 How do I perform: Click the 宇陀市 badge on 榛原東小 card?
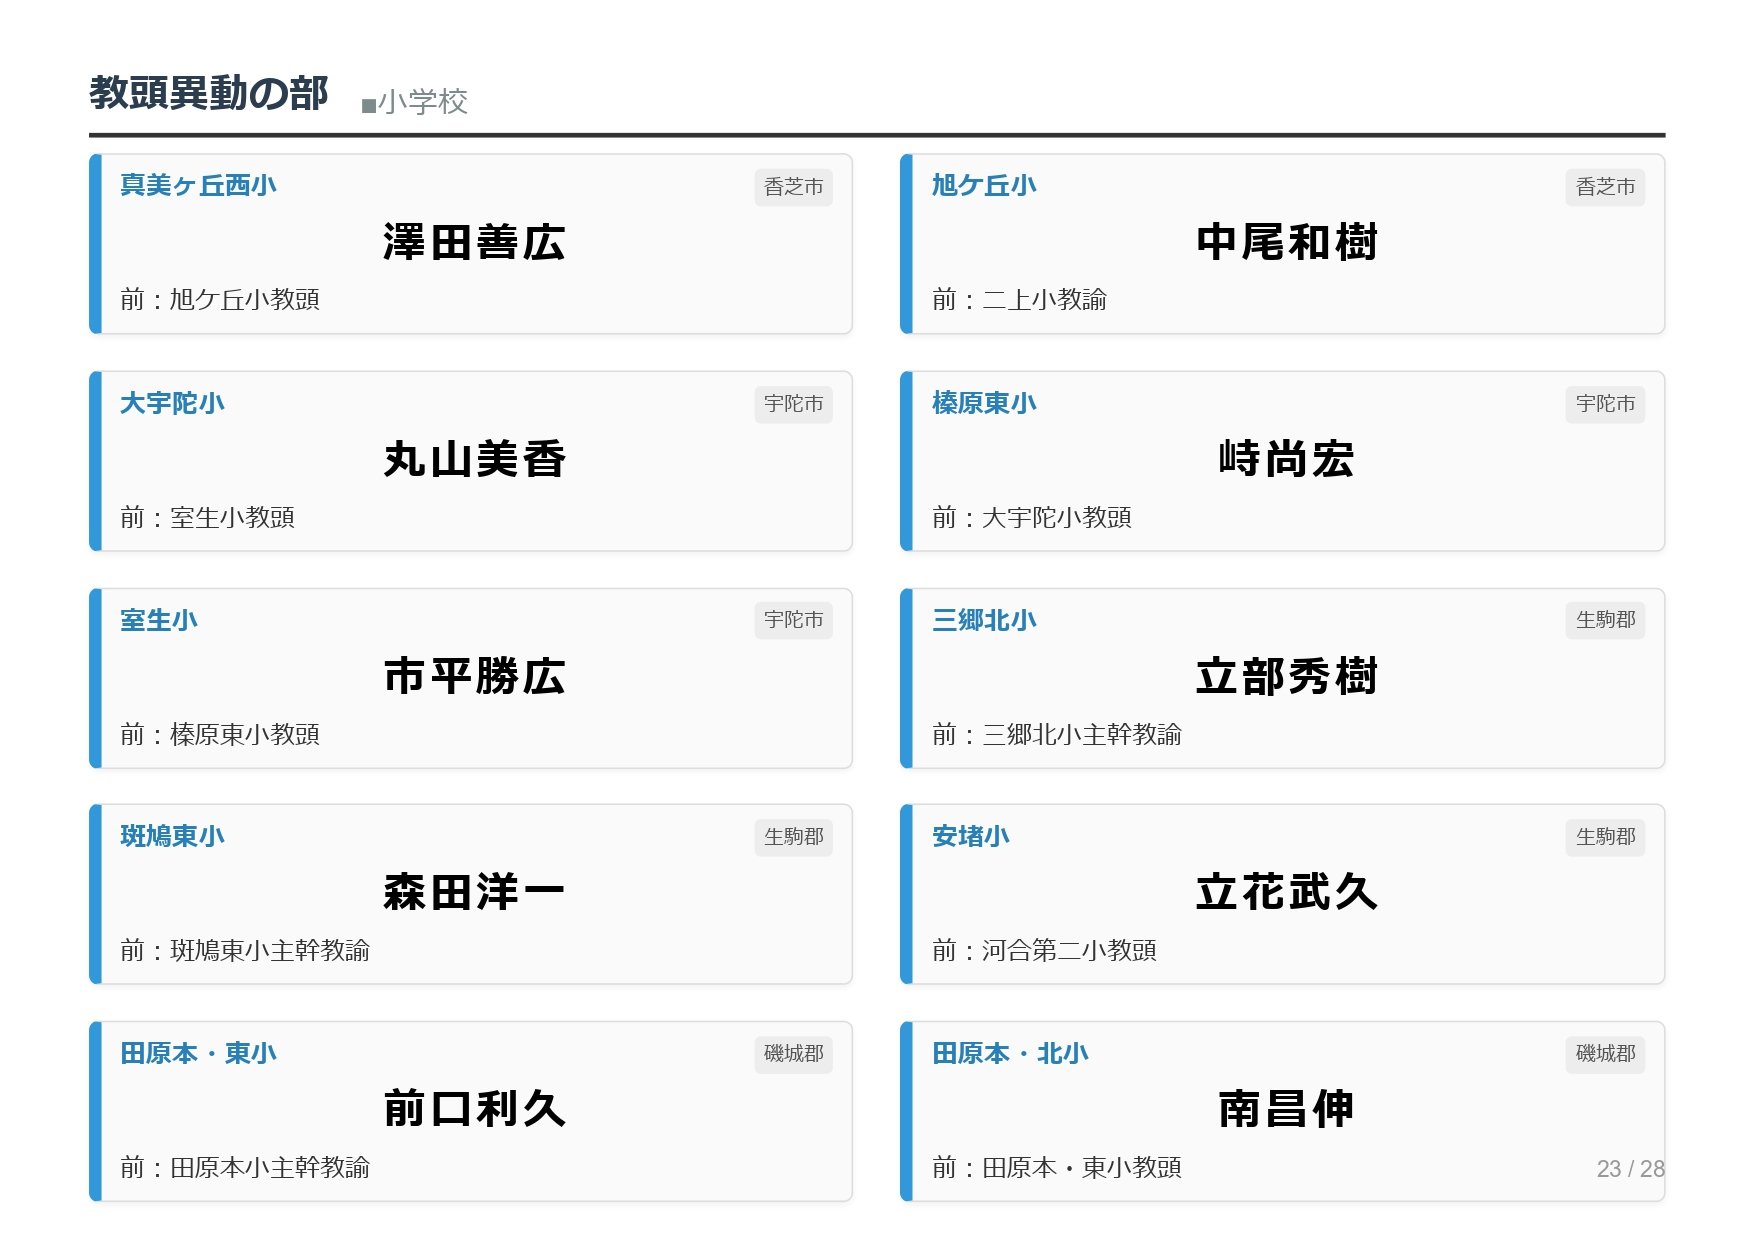[1604, 404]
